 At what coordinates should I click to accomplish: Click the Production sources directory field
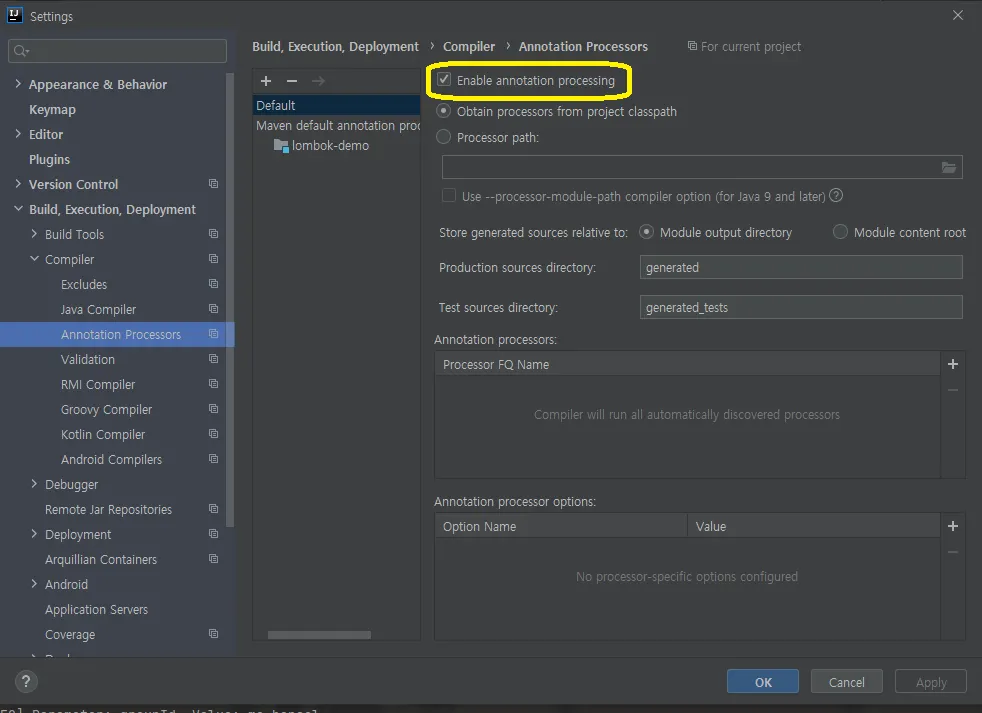click(x=801, y=267)
